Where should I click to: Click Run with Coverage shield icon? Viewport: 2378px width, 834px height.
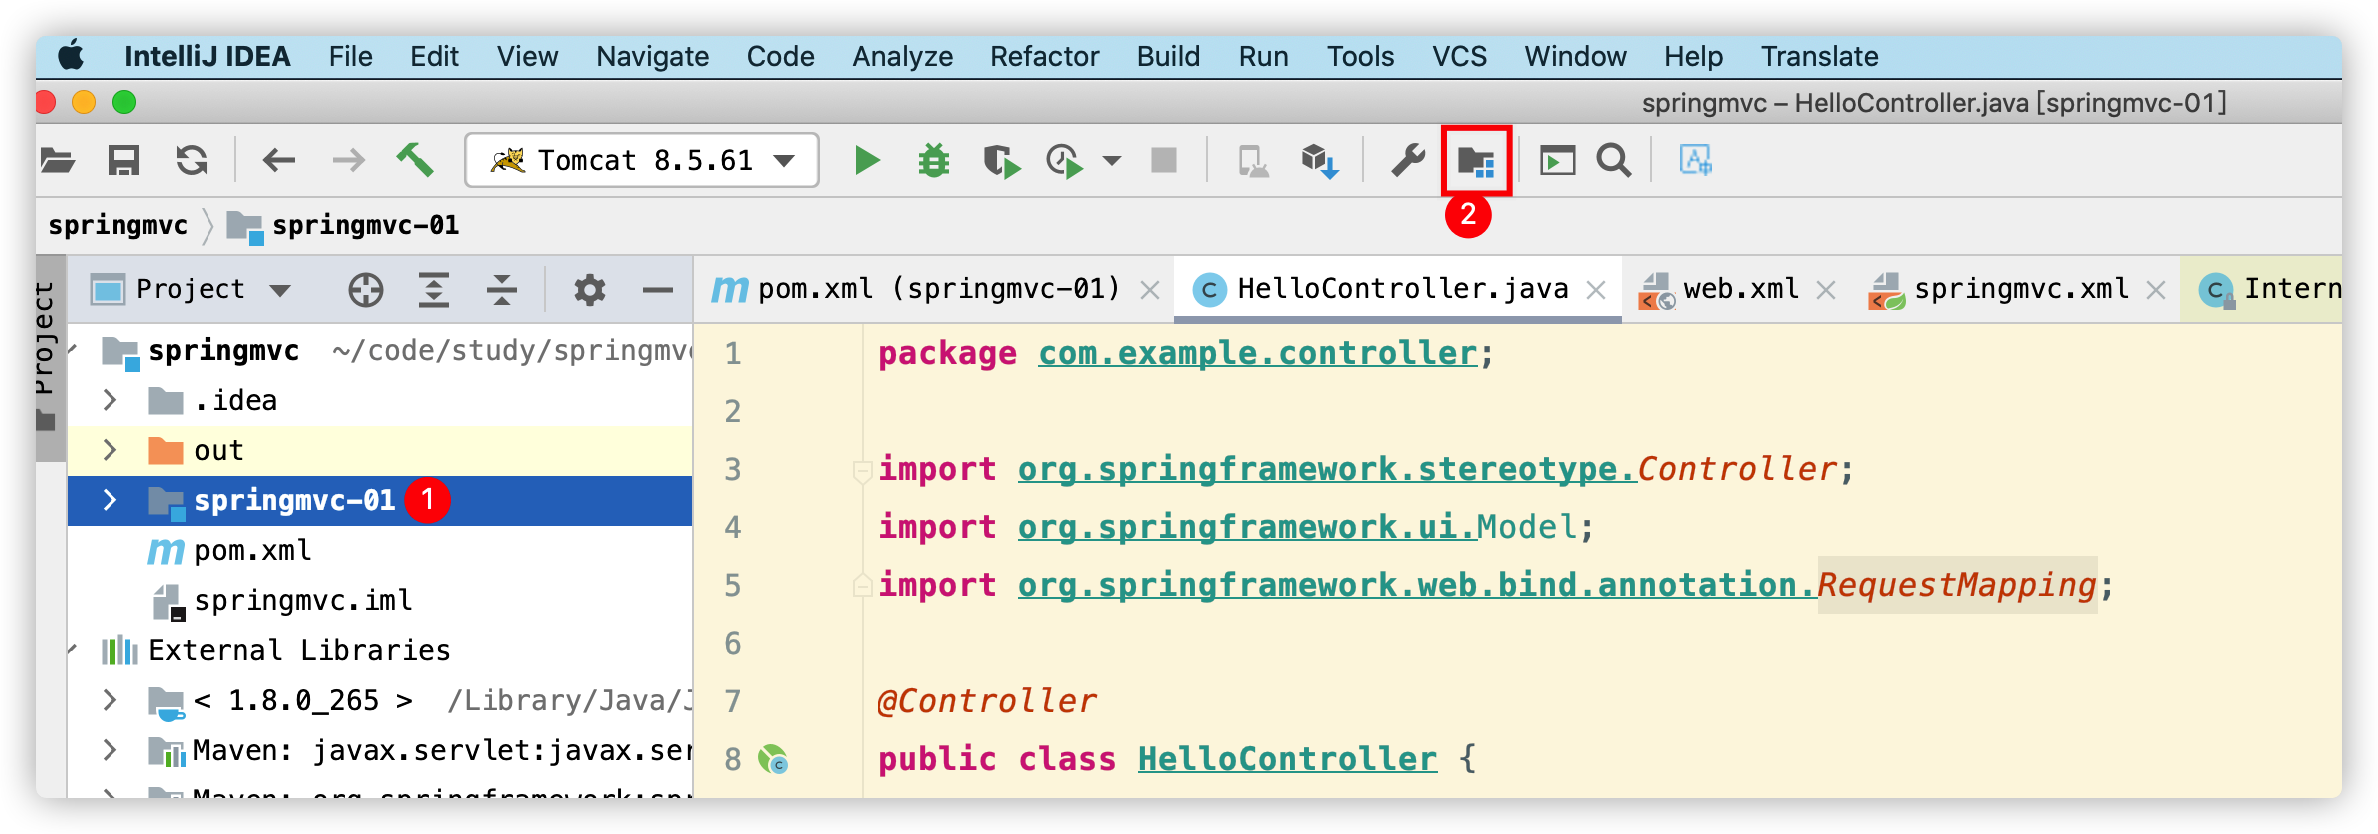click(x=1000, y=160)
